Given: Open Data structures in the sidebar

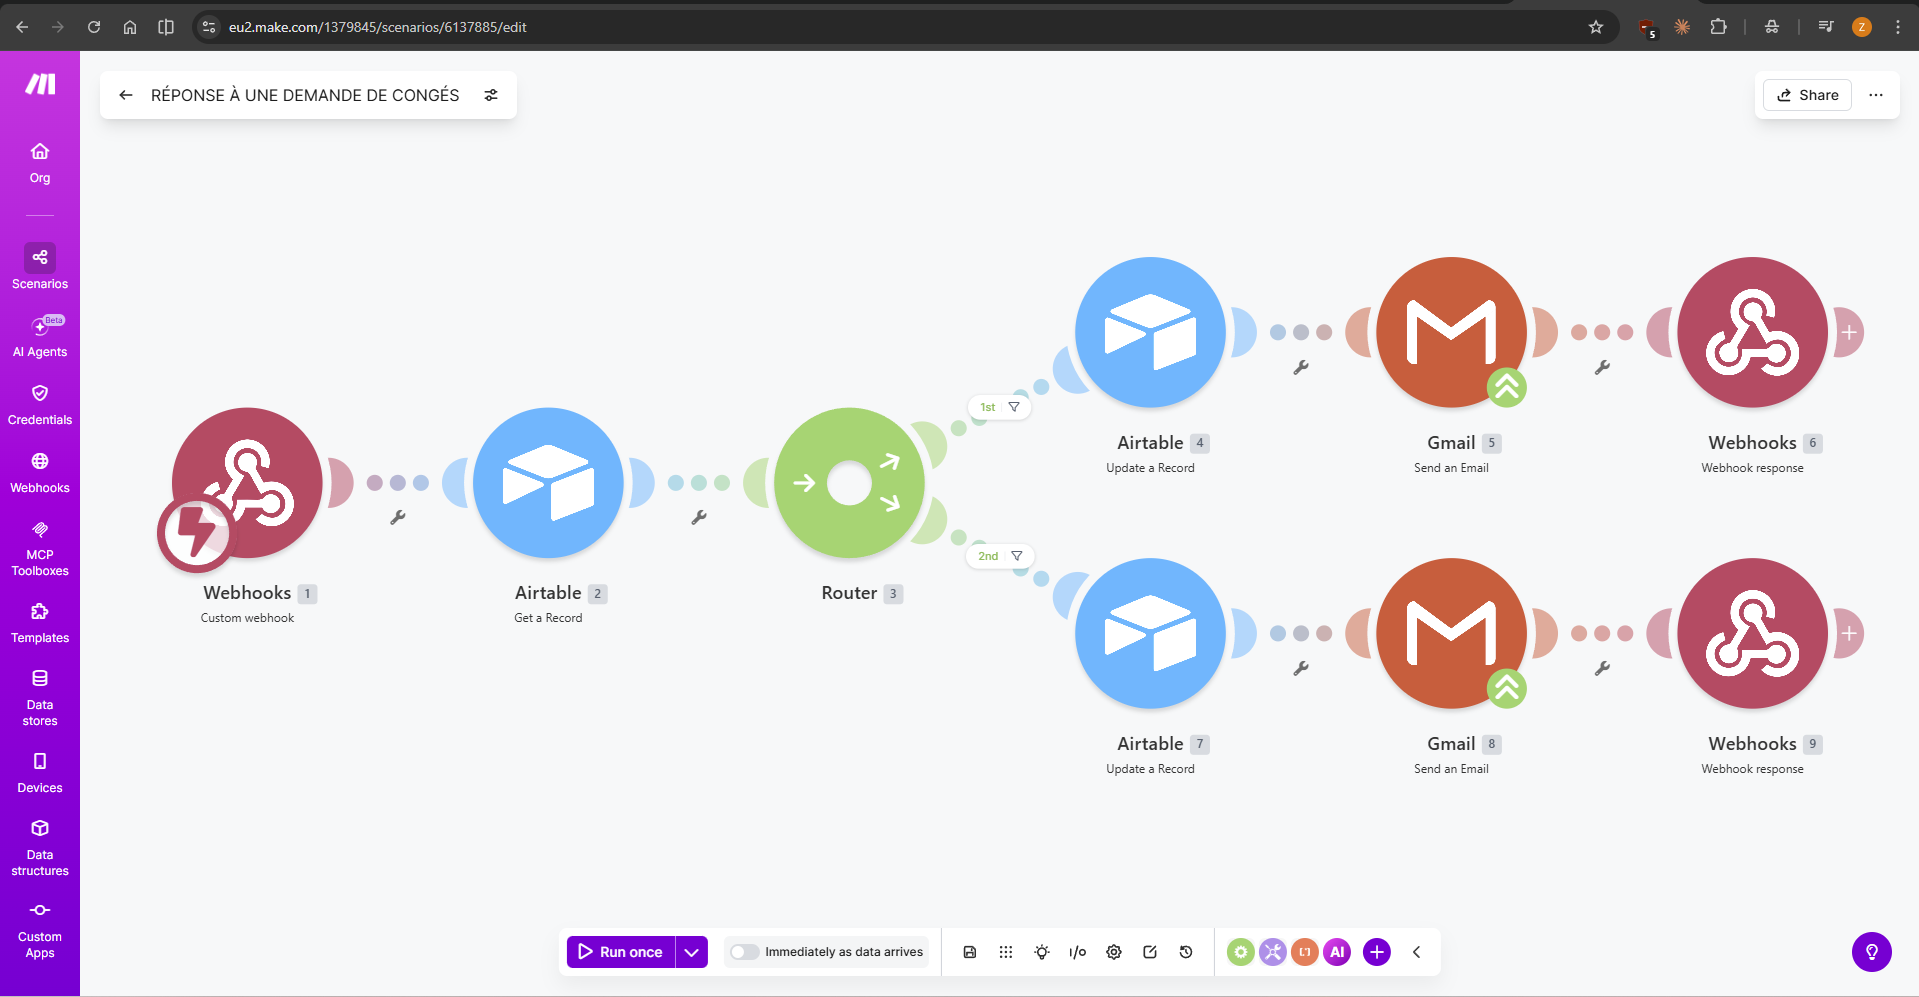Looking at the screenshot, I should (x=40, y=848).
